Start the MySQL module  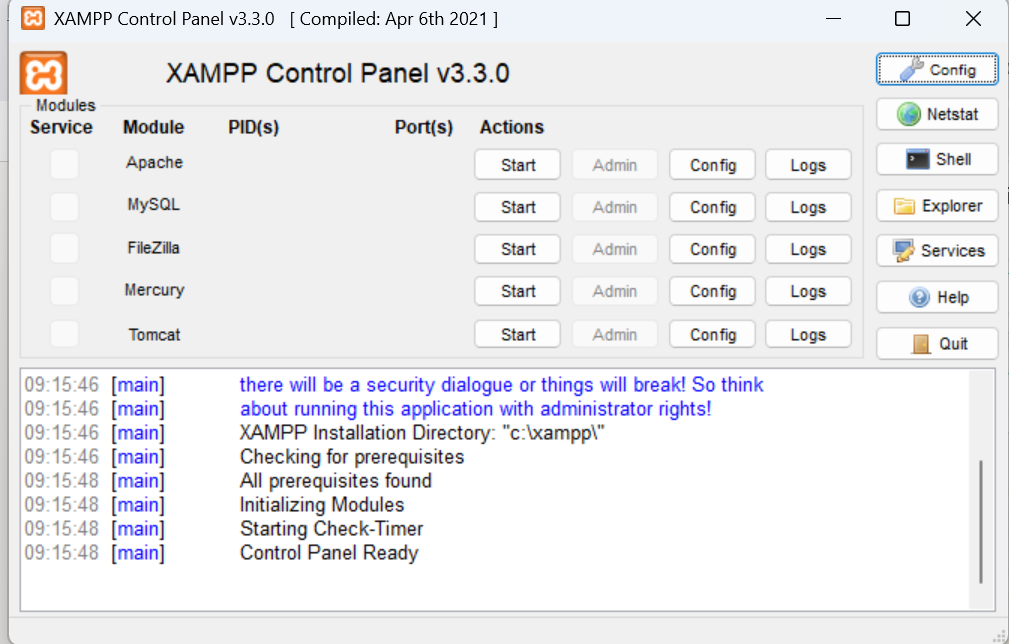click(518, 207)
